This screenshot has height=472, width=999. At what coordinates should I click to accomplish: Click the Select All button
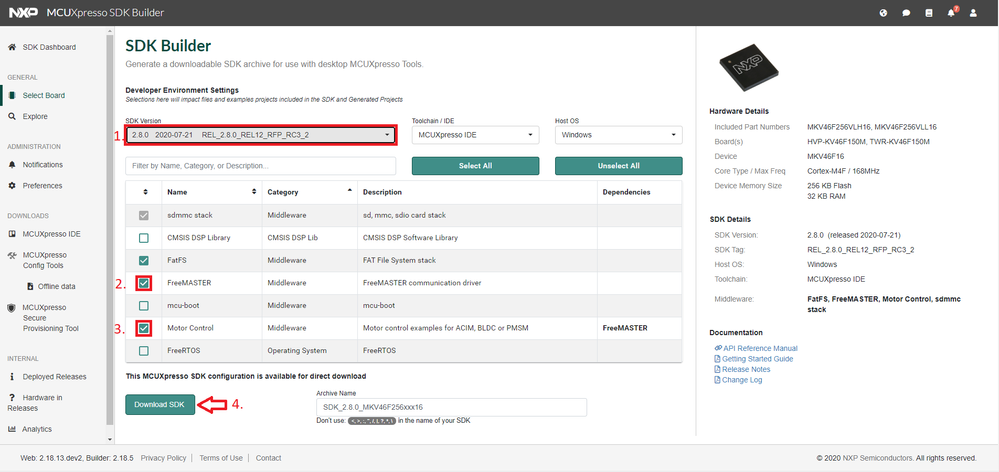point(475,166)
